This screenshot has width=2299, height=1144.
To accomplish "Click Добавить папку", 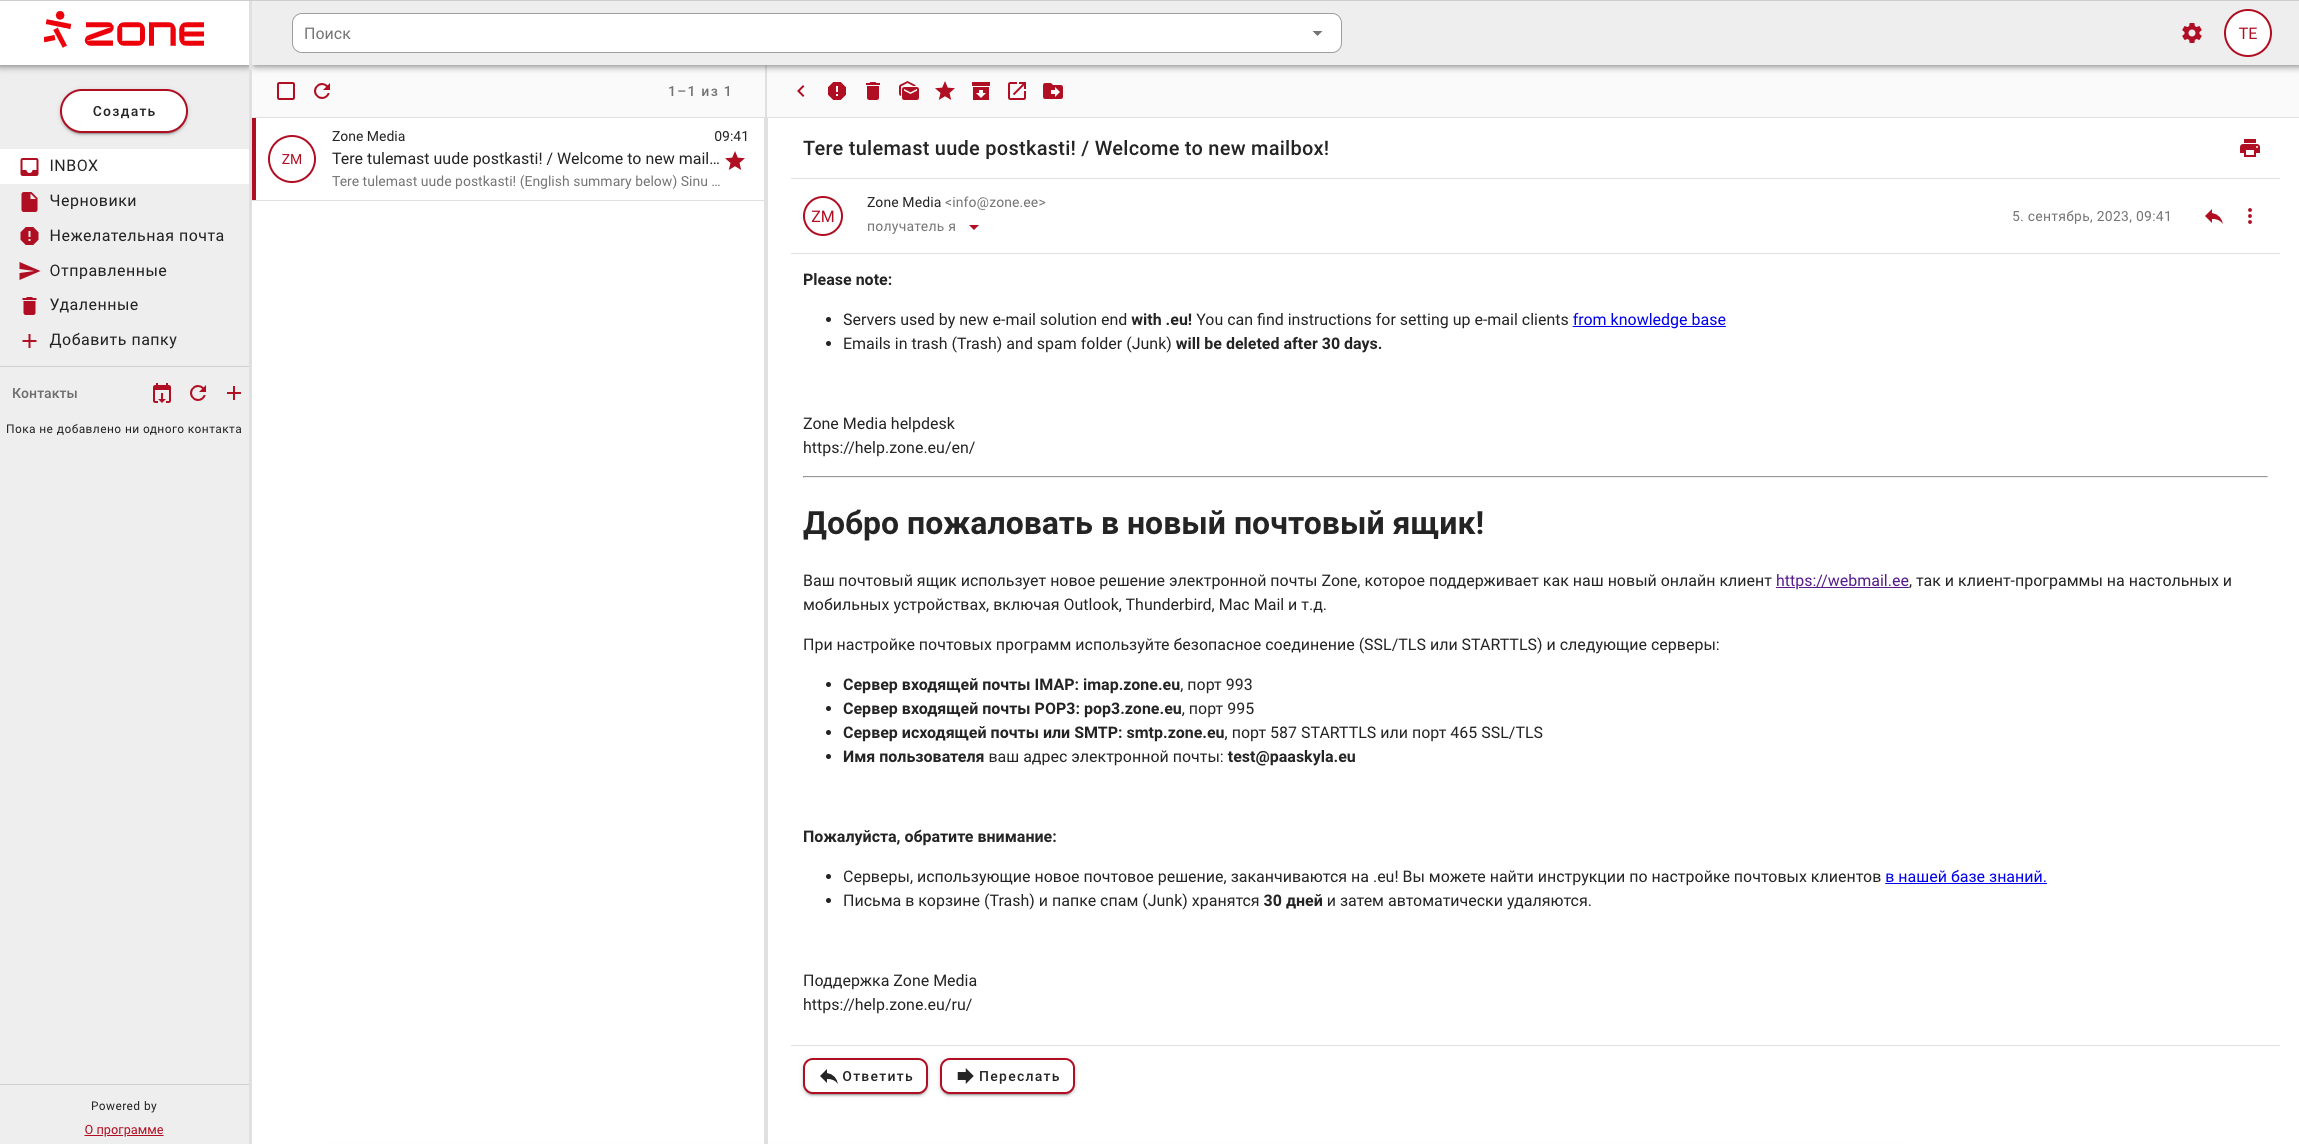I will tap(124, 340).
